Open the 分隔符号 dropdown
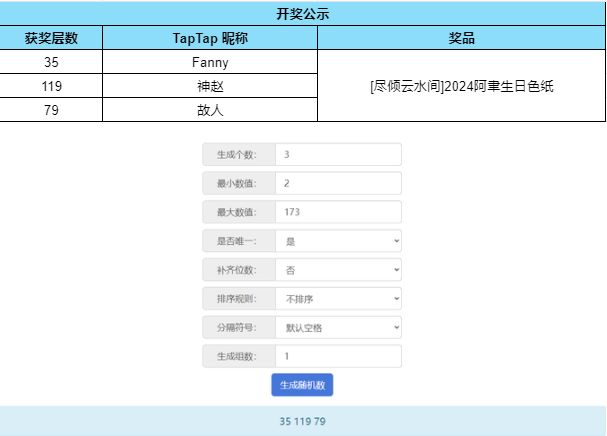This screenshot has width=607, height=436. tap(338, 328)
